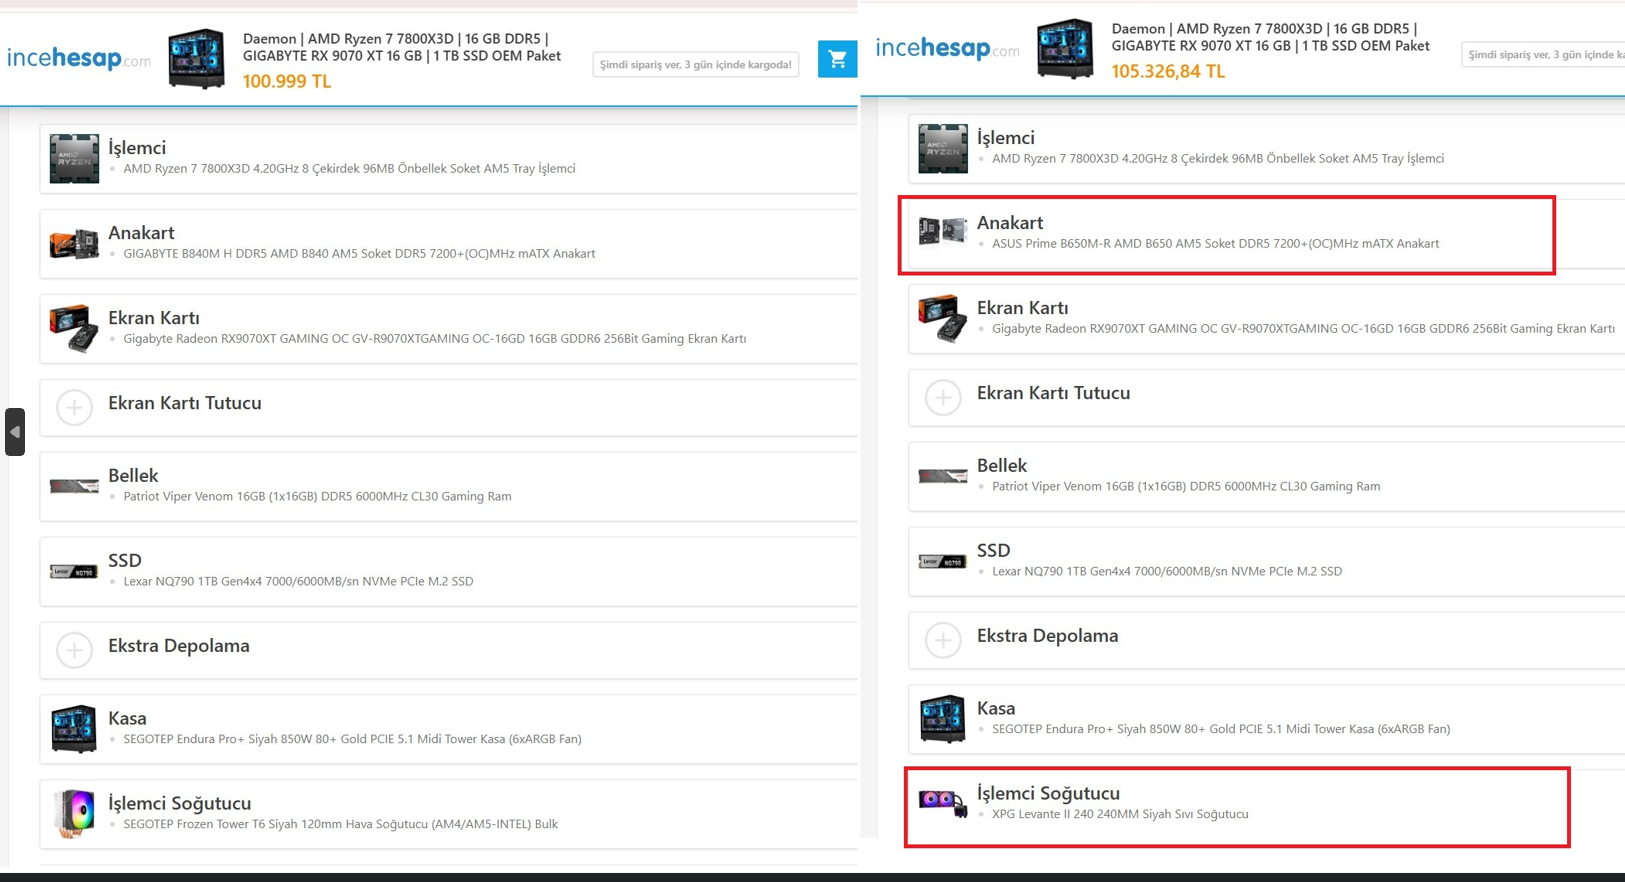Click the Bellek heading in the left page
This screenshot has width=1625, height=882.
point(133,475)
